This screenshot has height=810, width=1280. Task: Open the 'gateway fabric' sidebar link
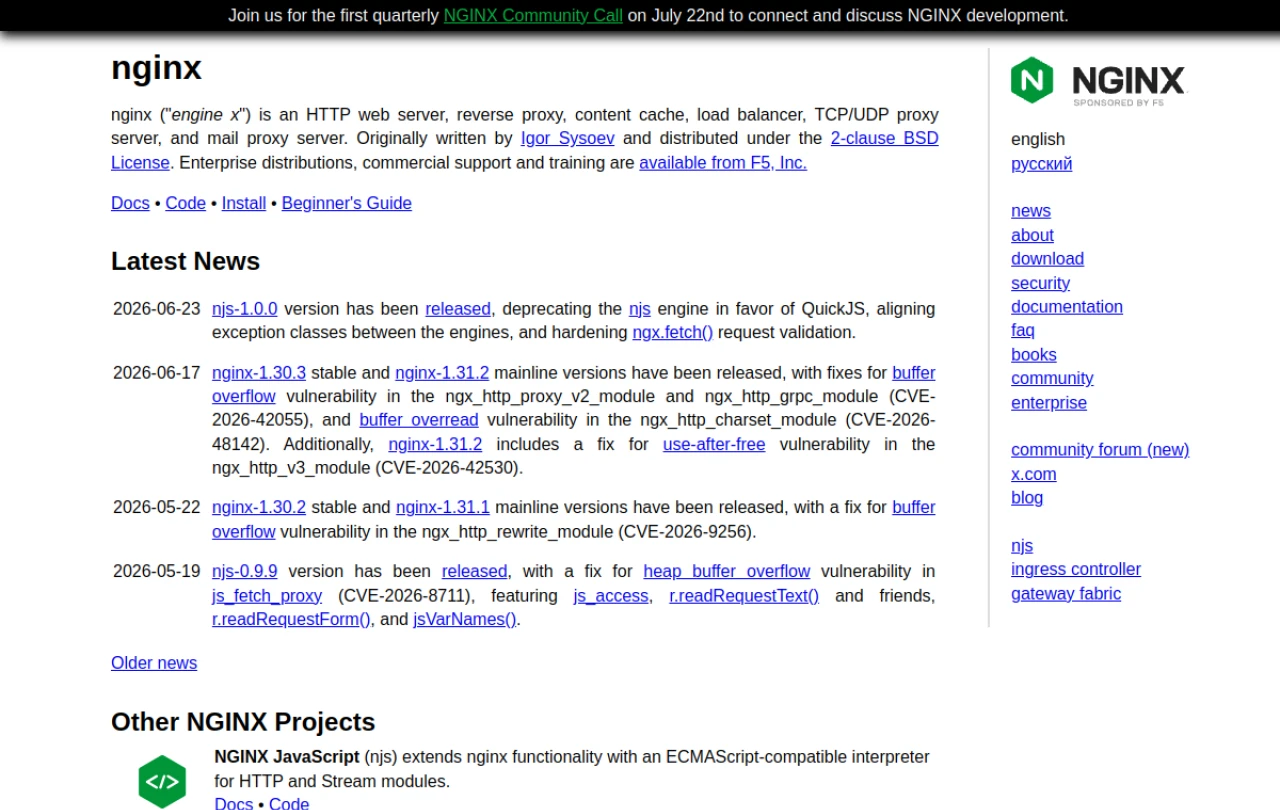pos(1066,593)
